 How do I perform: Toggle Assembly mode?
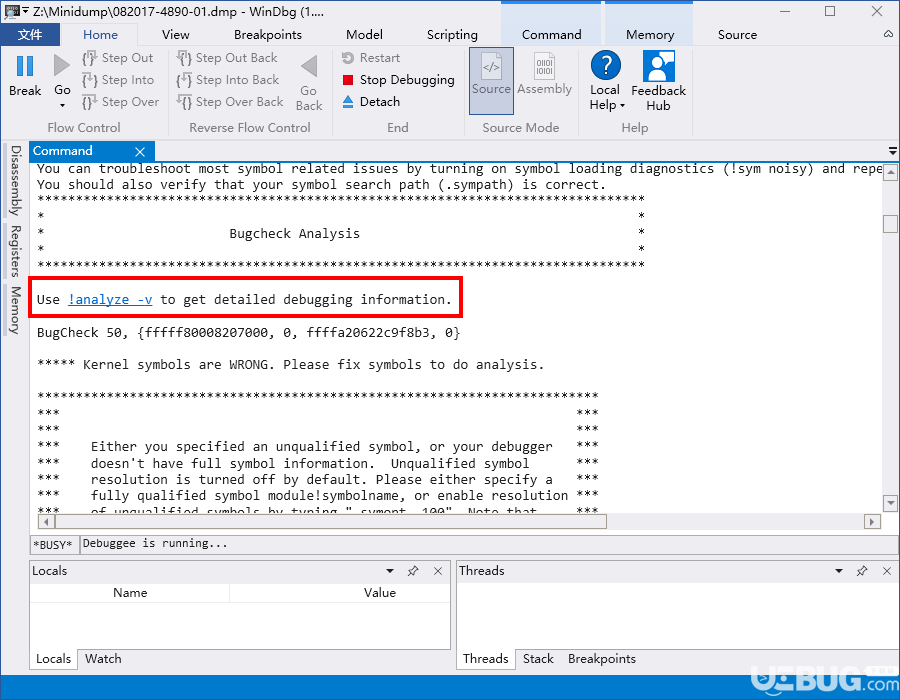(544, 75)
